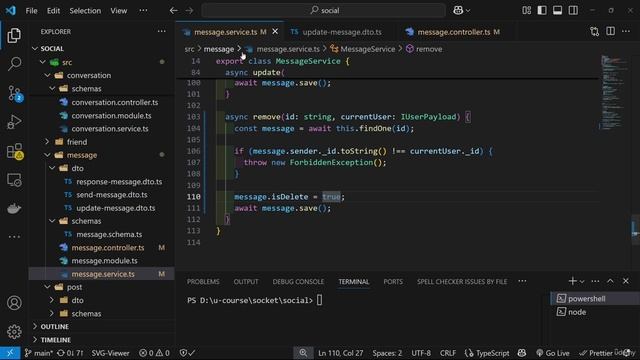Show hidden menu bar items

(143, 11)
